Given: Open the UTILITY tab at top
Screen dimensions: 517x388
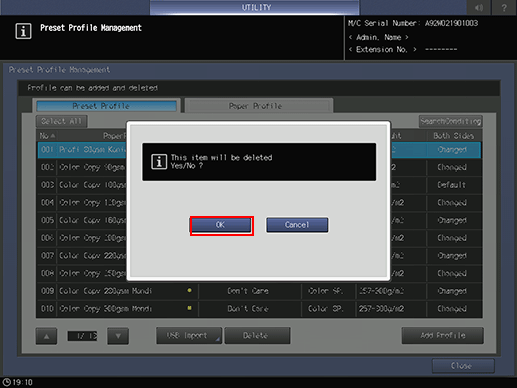Looking at the screenshot, I should [255, 7].
